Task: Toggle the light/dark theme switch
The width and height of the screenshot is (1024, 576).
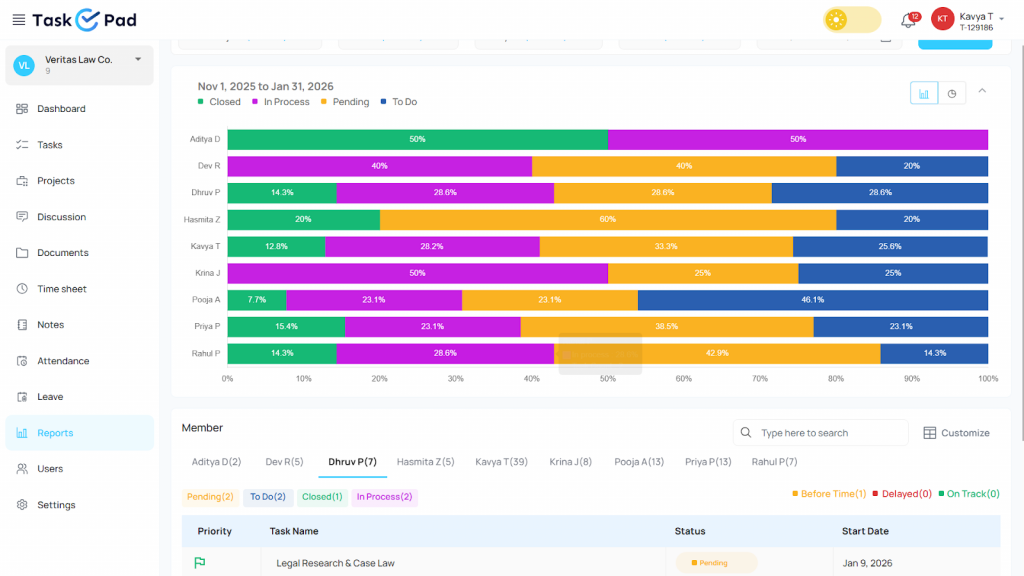Action: 852,20
